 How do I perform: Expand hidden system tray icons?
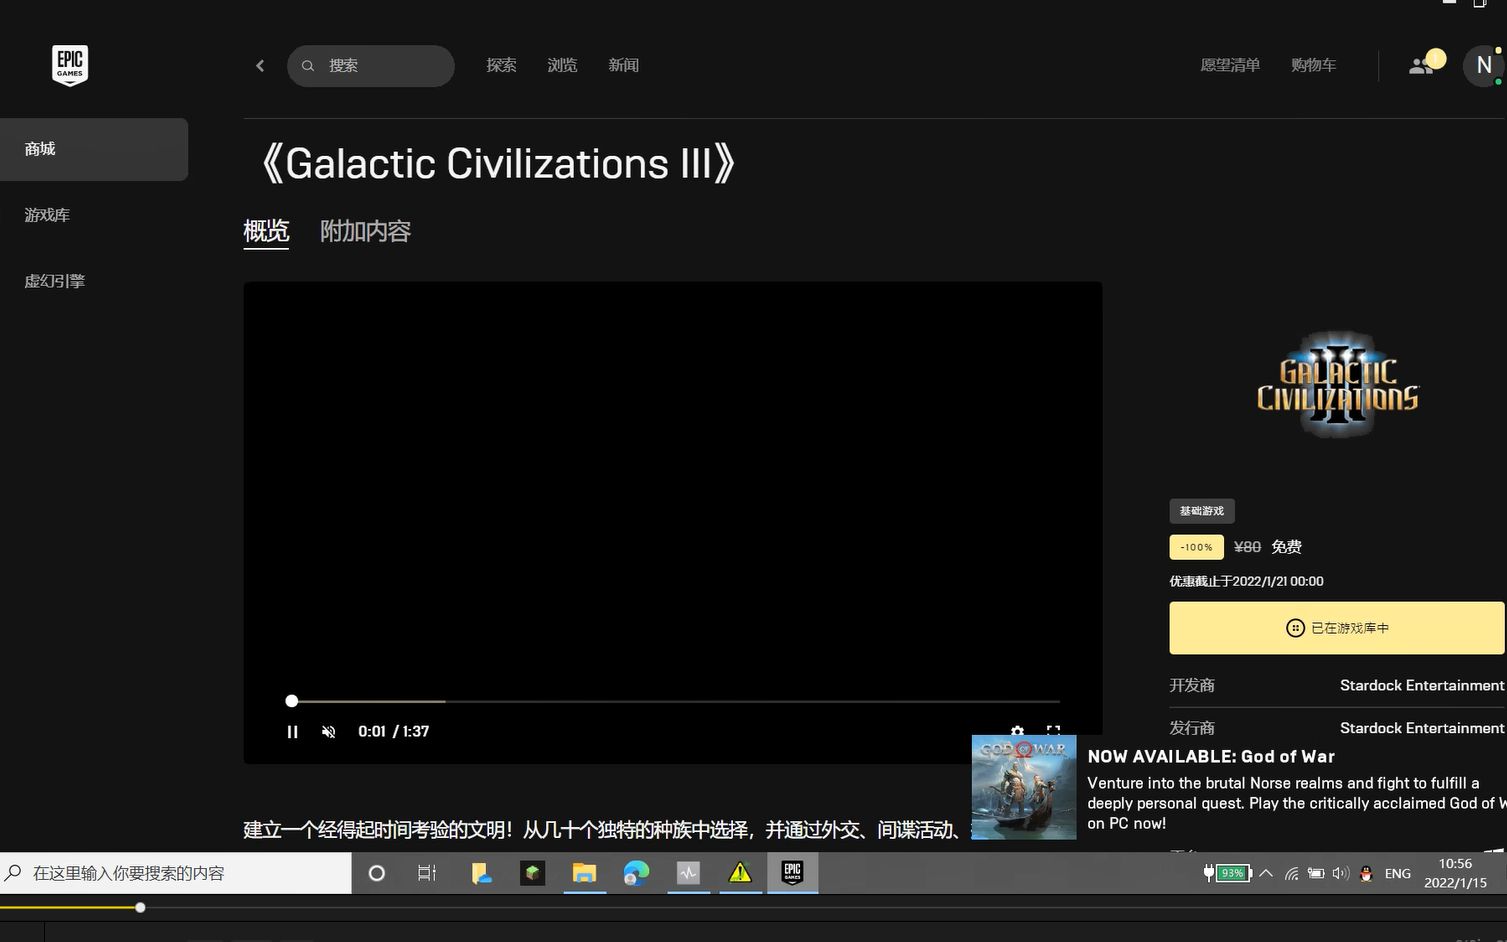pos(1266,873)
